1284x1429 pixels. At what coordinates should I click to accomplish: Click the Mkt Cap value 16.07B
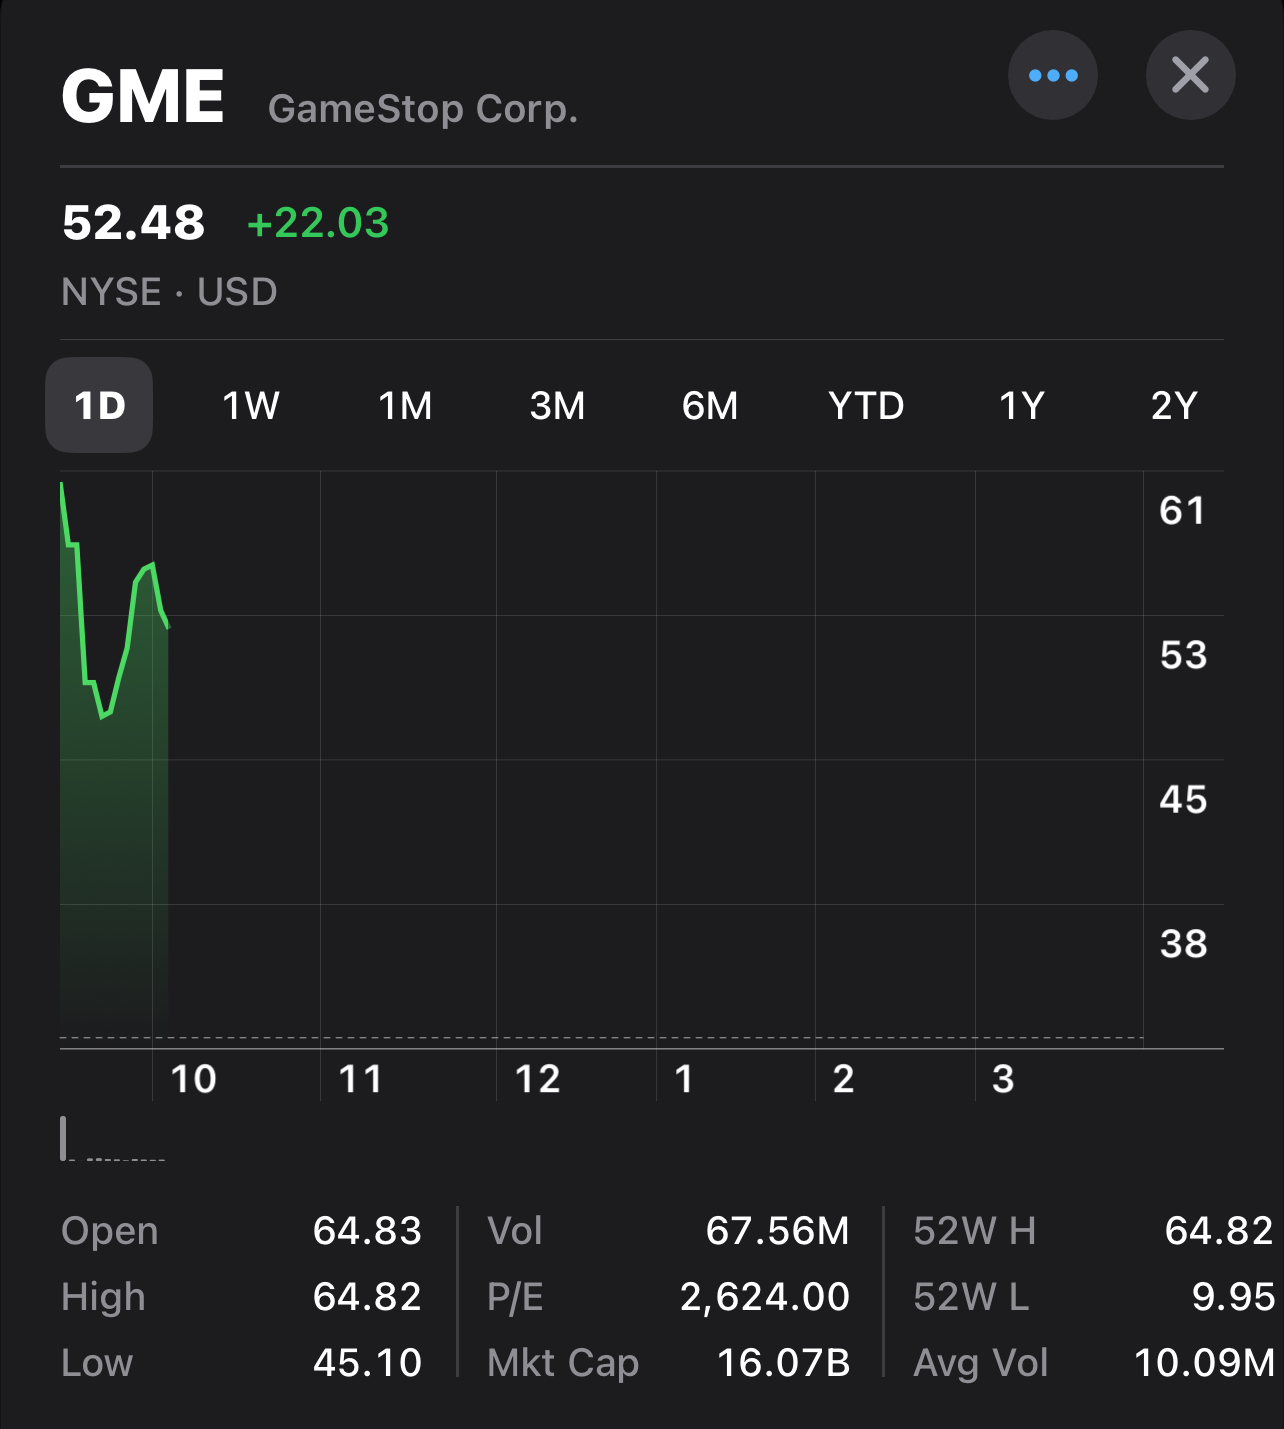pyautogui.click(x=783, y=1362)
